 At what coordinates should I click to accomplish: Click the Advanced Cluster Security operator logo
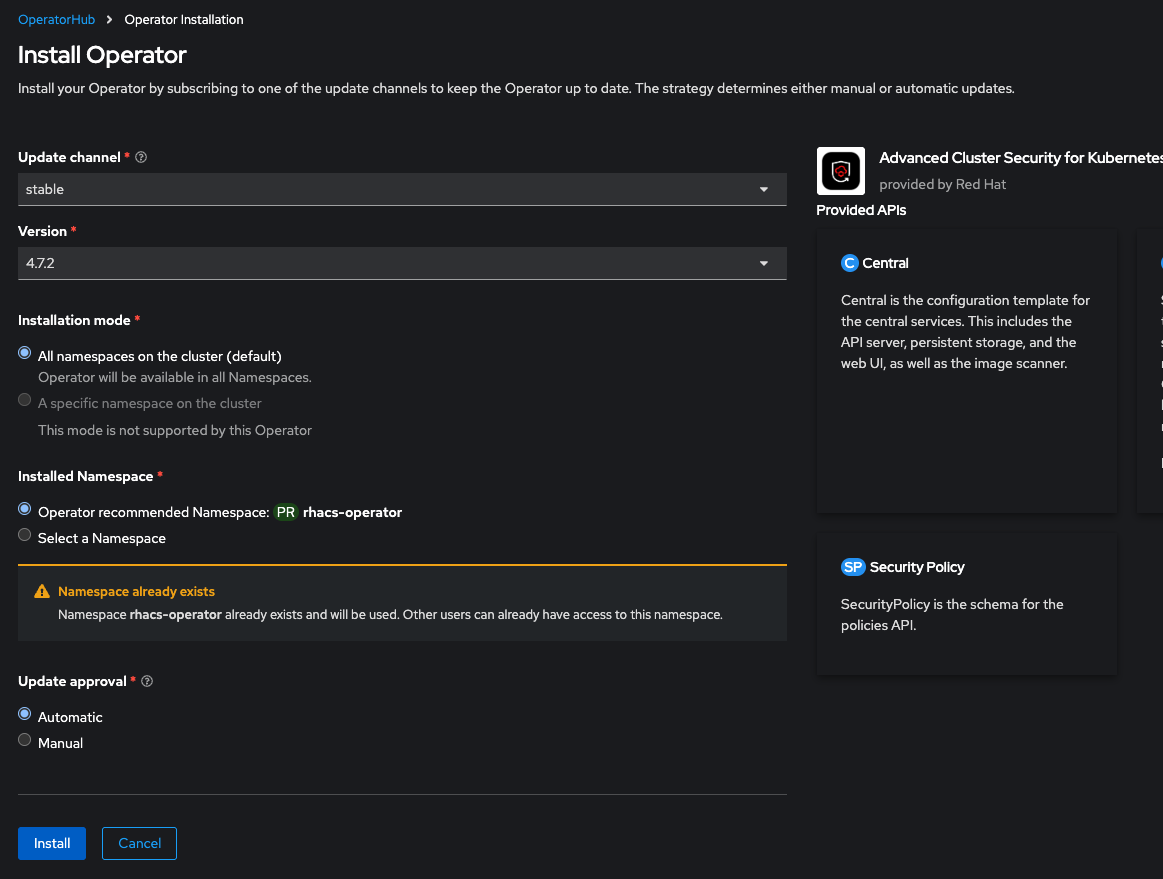coord(840,171)
